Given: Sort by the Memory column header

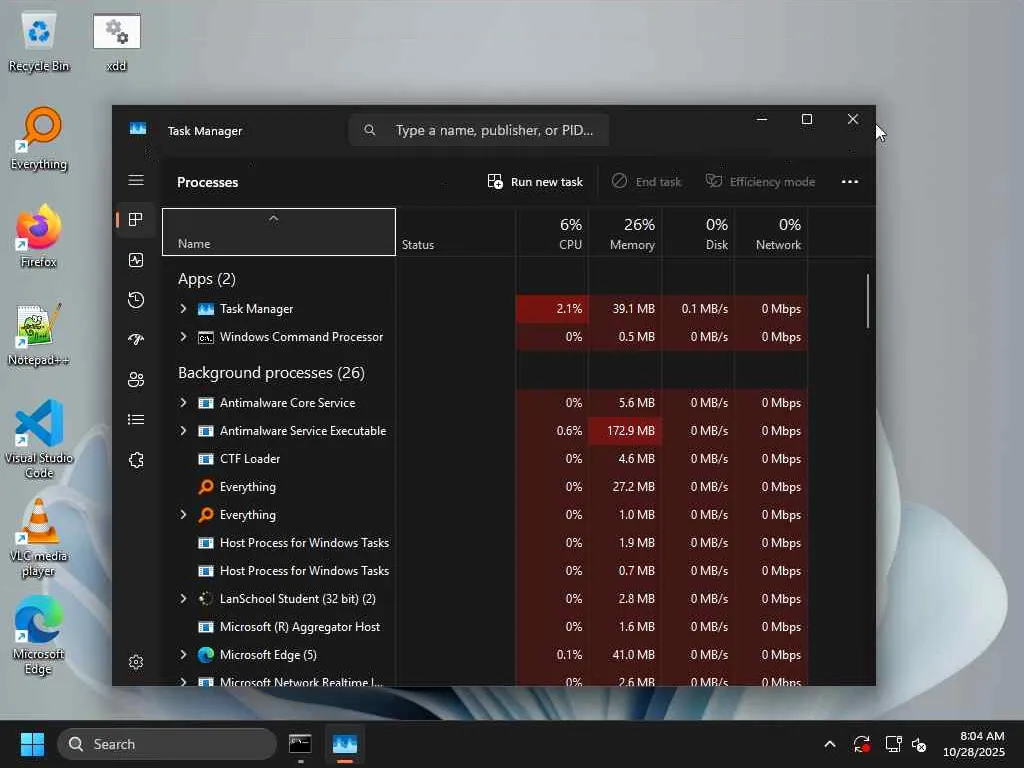Looking at the screenshot, I should [626, 232].
